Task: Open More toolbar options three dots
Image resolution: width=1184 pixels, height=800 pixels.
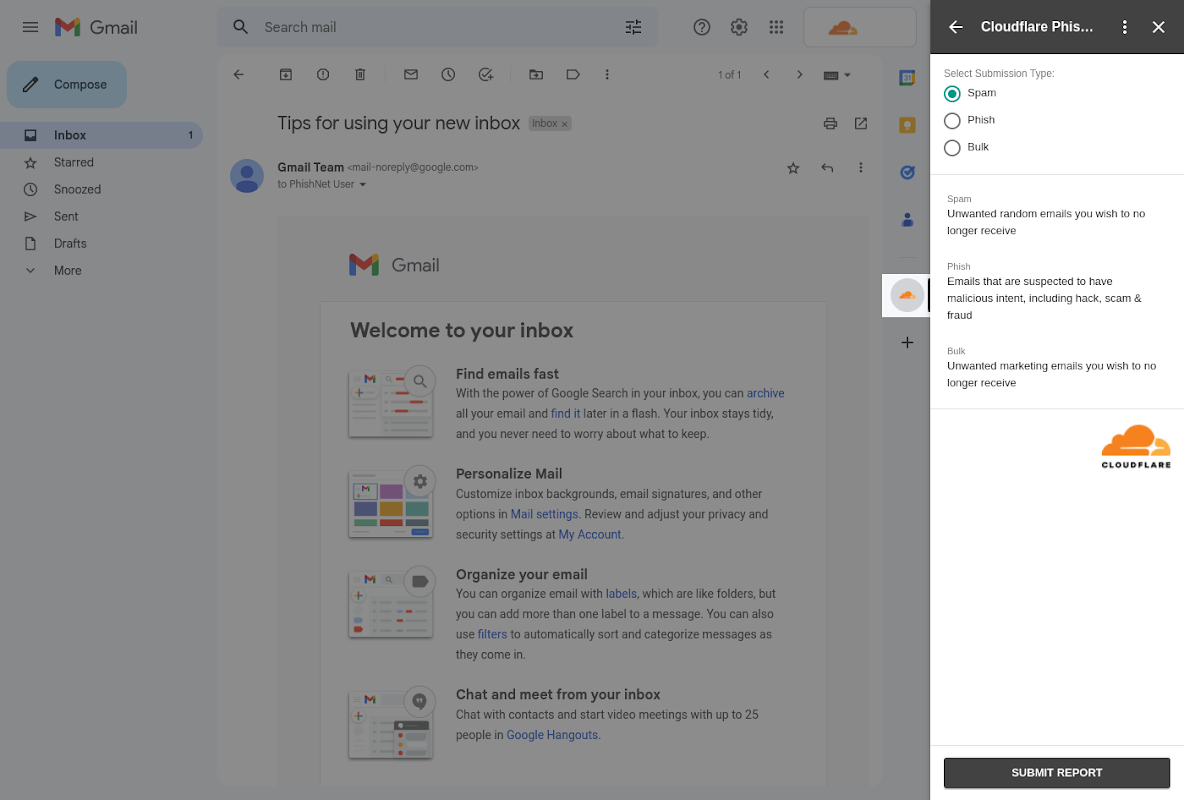Action: (x=607, y=75)
